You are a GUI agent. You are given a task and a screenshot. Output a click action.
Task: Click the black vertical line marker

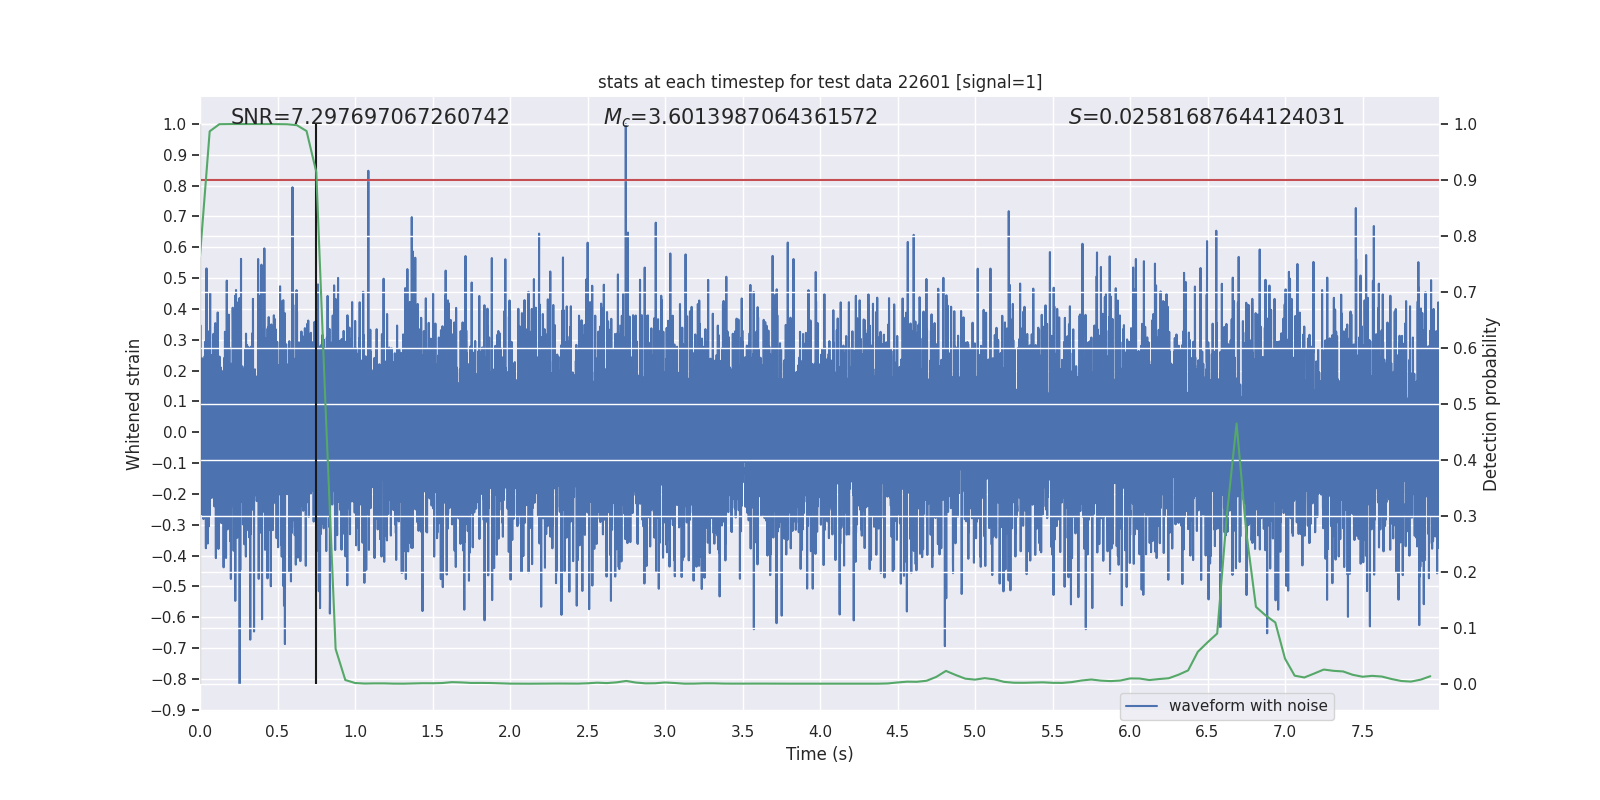[x=316, y=404]
